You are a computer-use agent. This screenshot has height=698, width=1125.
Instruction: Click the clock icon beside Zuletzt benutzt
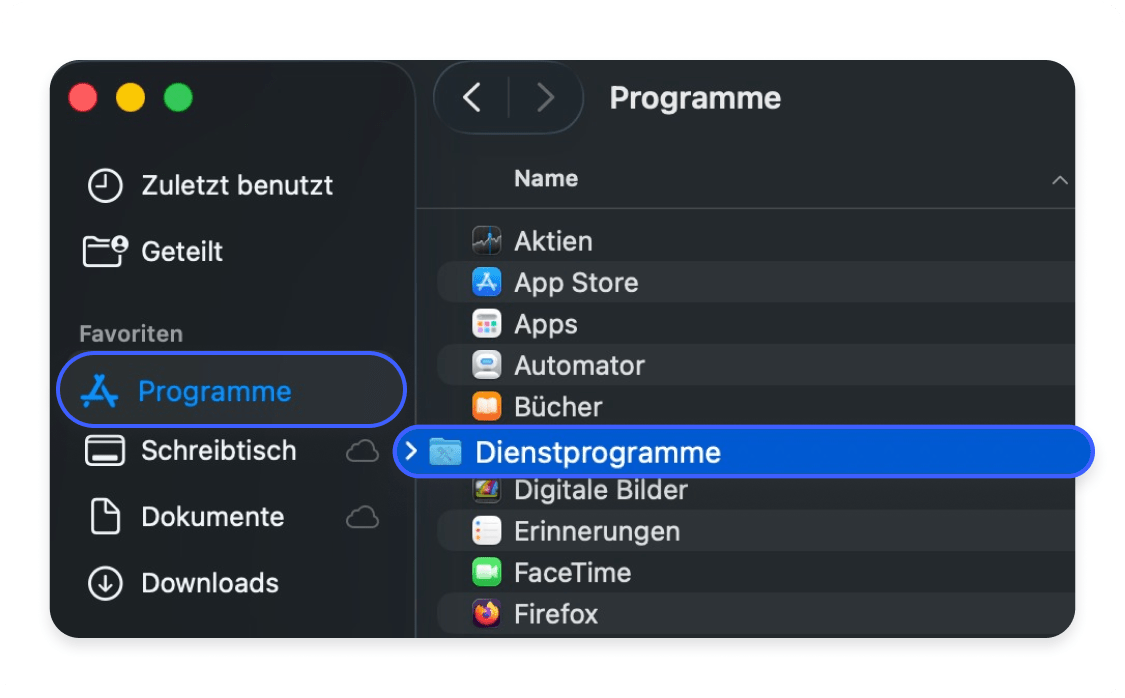105,185
